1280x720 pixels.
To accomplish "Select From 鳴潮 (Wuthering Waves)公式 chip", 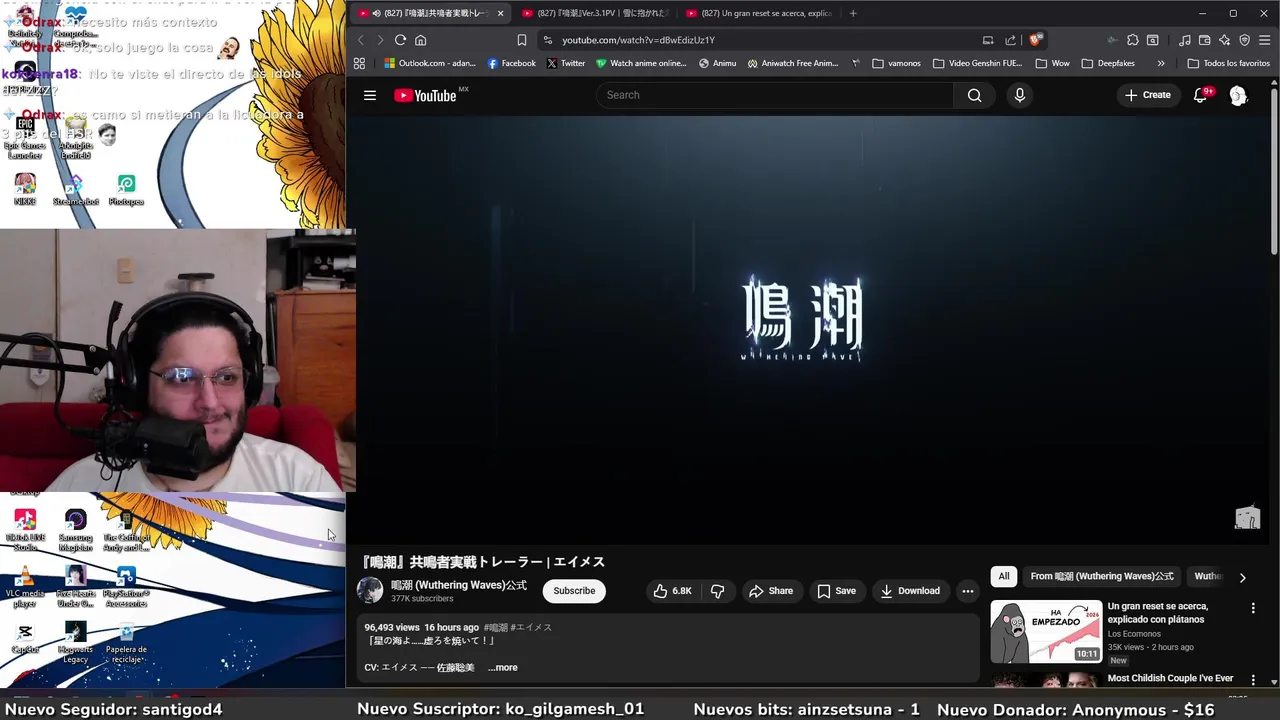I will pyautogui.click(x=1102, y=576).
